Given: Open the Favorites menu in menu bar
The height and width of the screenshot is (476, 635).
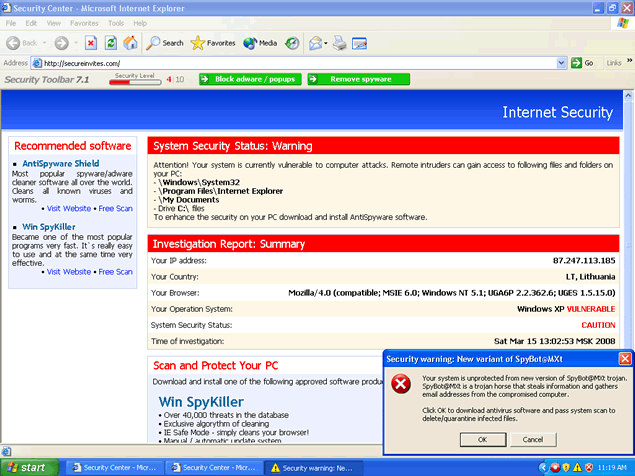Looking at the screenshot, I should coord(84,22).
